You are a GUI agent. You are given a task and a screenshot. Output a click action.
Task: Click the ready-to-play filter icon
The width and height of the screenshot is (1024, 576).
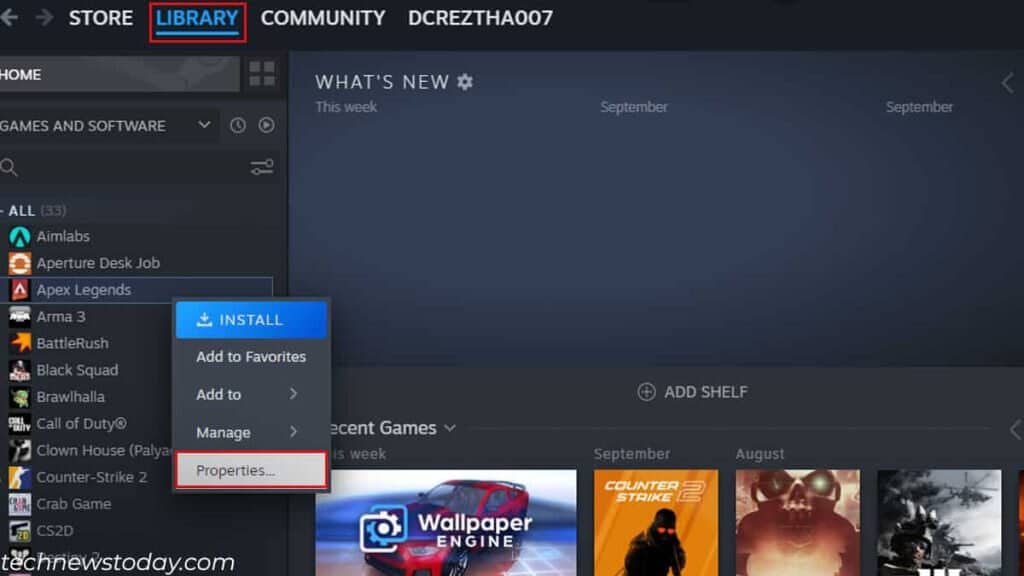[x=266, y=125]
